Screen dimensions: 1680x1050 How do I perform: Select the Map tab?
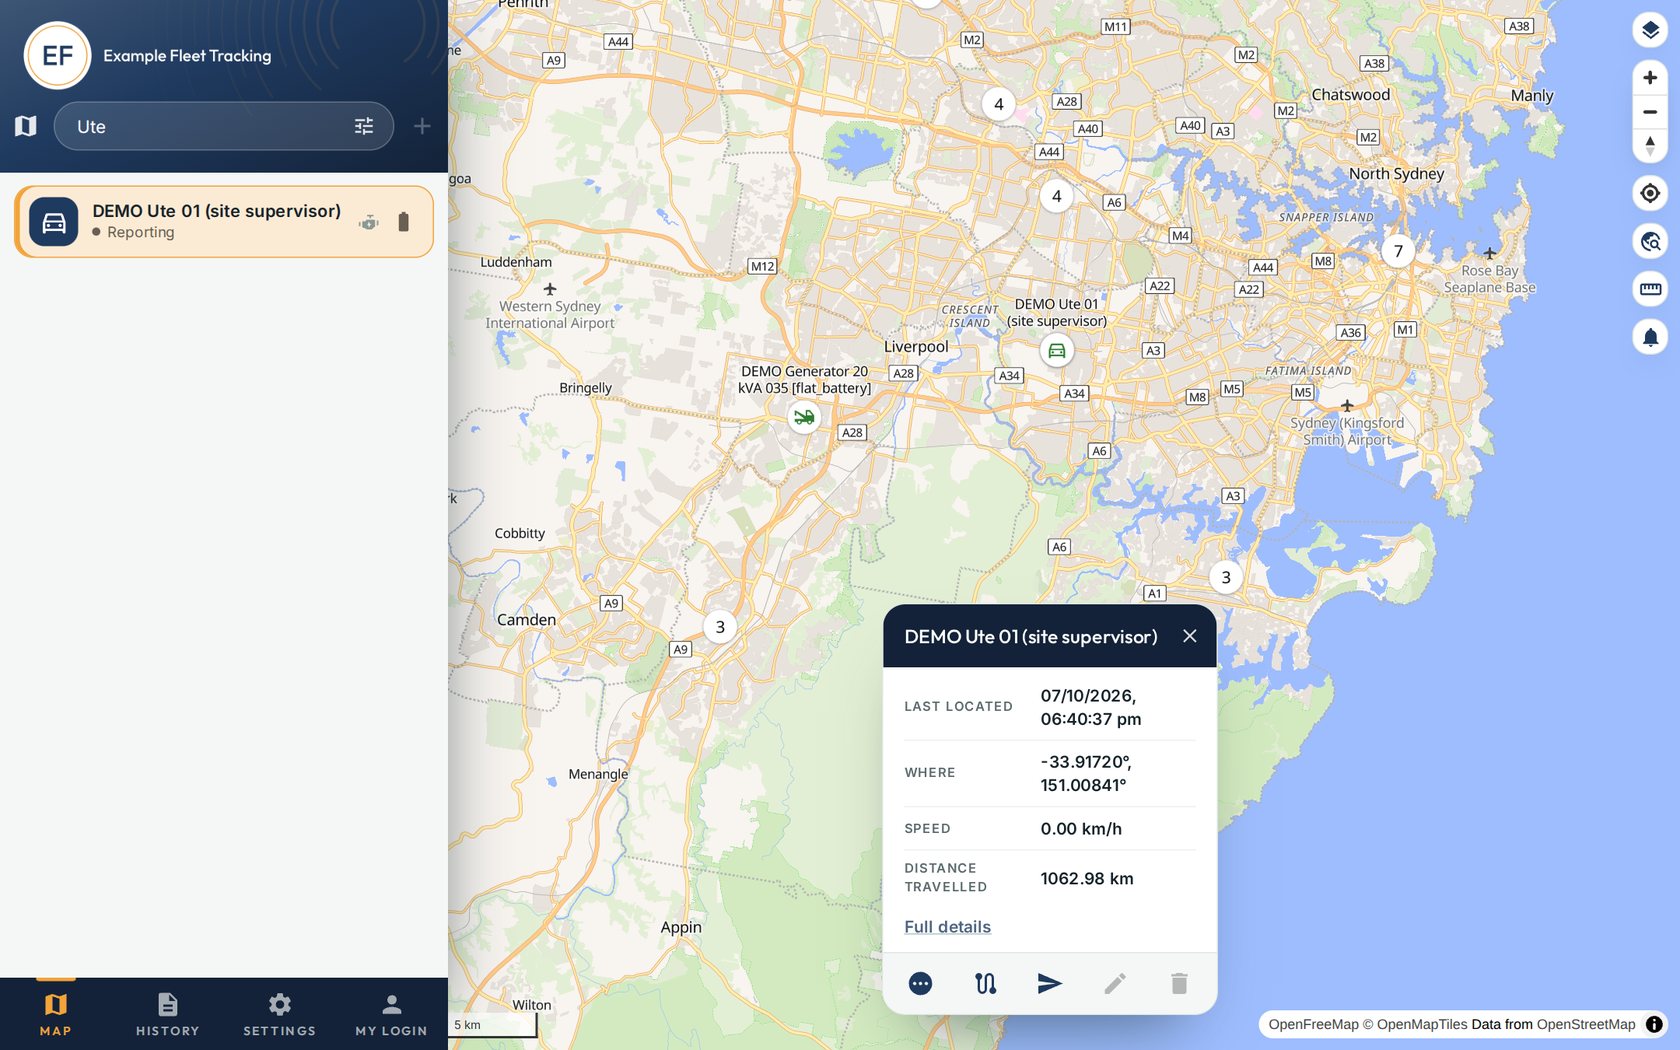tap(56, 1014)
